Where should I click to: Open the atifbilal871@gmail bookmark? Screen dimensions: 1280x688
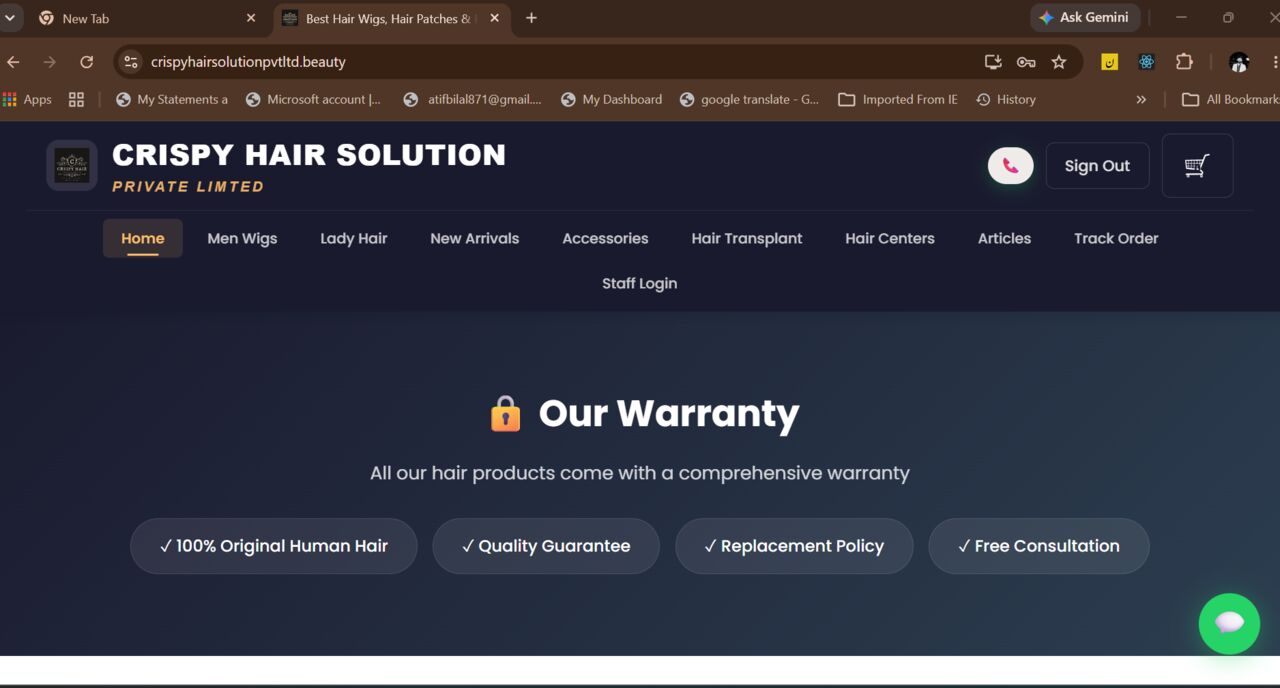pyautogui.click(x=472, y=99)
